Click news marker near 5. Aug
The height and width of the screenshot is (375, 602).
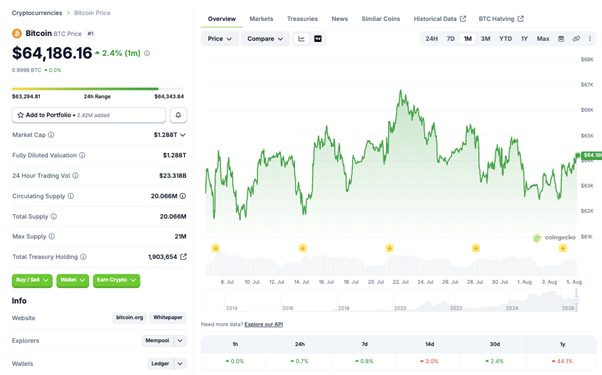563,248
